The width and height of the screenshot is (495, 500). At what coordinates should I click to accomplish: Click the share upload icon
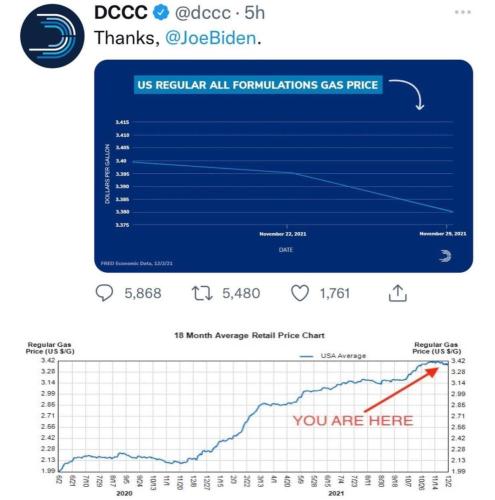click(x=398, y=293)
